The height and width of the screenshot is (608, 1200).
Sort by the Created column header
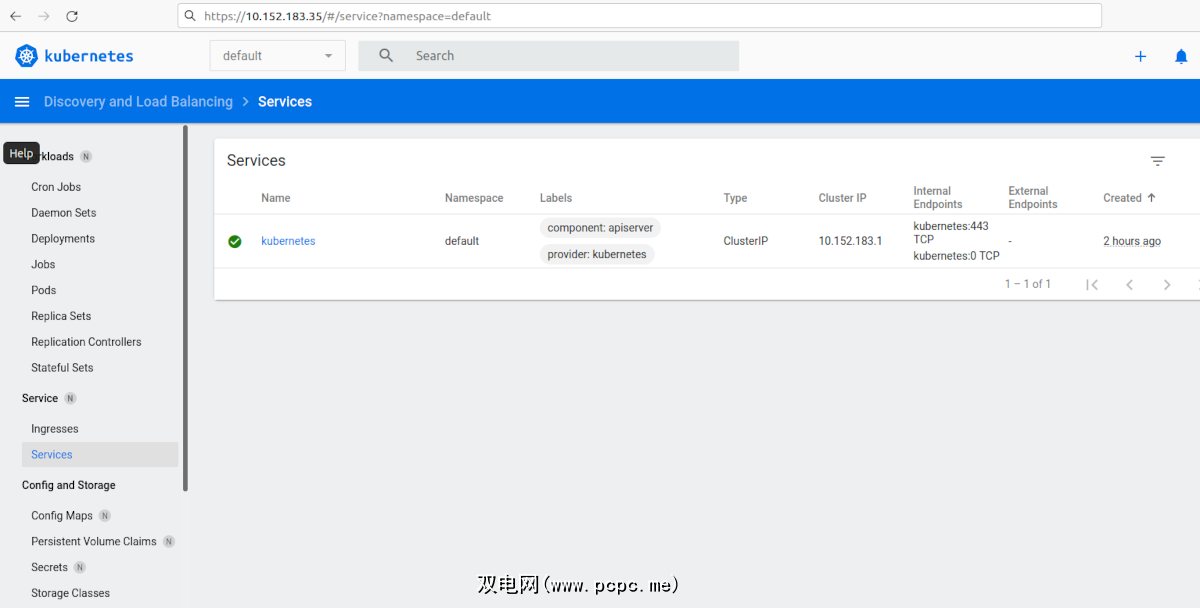(x=1122, y=198)
